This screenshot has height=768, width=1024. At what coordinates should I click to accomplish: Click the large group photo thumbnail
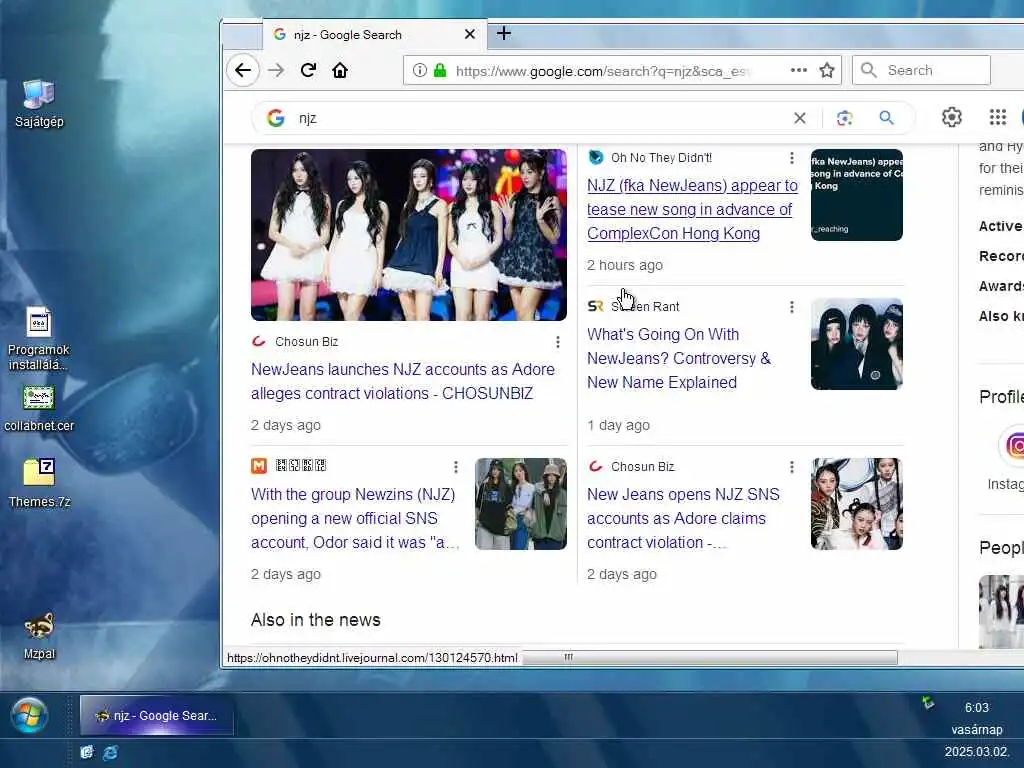[409, 235]
